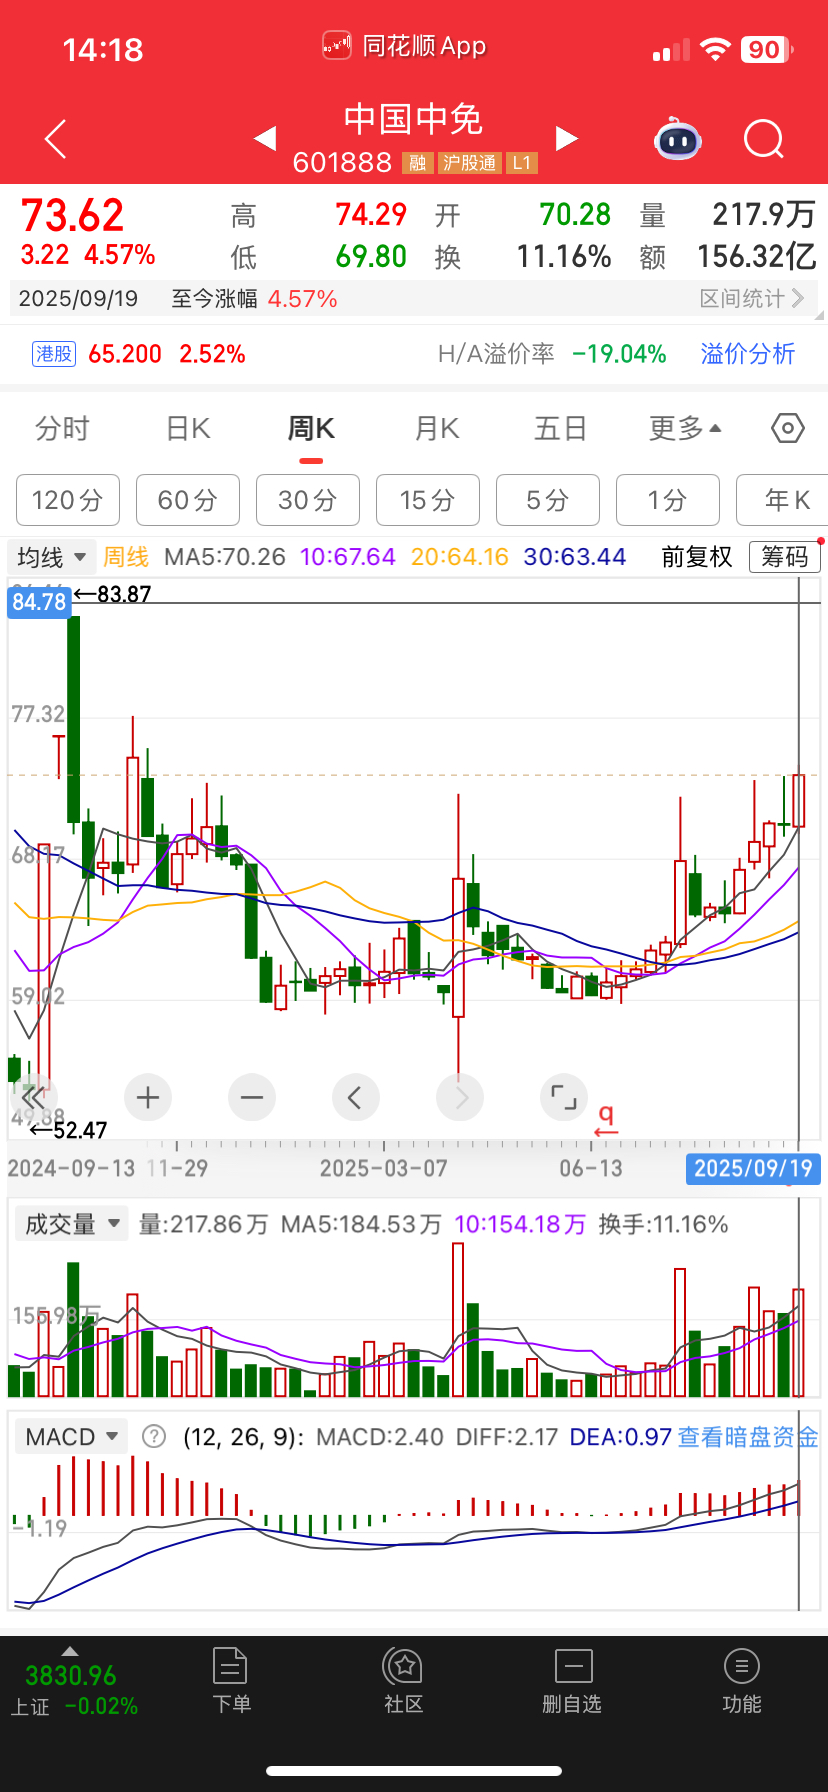The width and height of the screenshot is (828, 1792).
Task: Switch to 五日 tab
Action: (560, 429)
